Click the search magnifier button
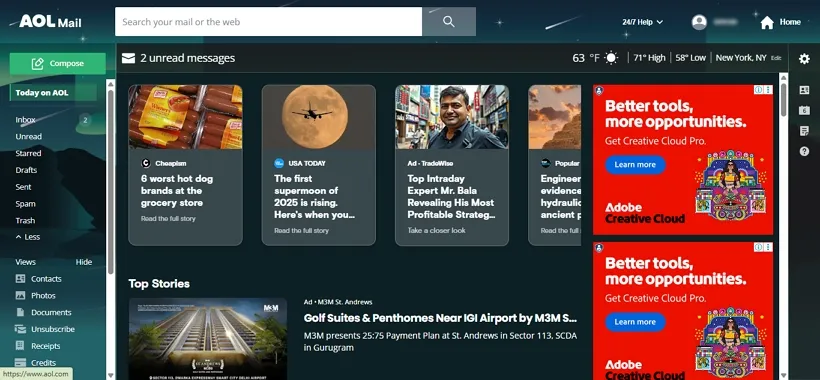 pyautogui.click(x=449, y=21)
